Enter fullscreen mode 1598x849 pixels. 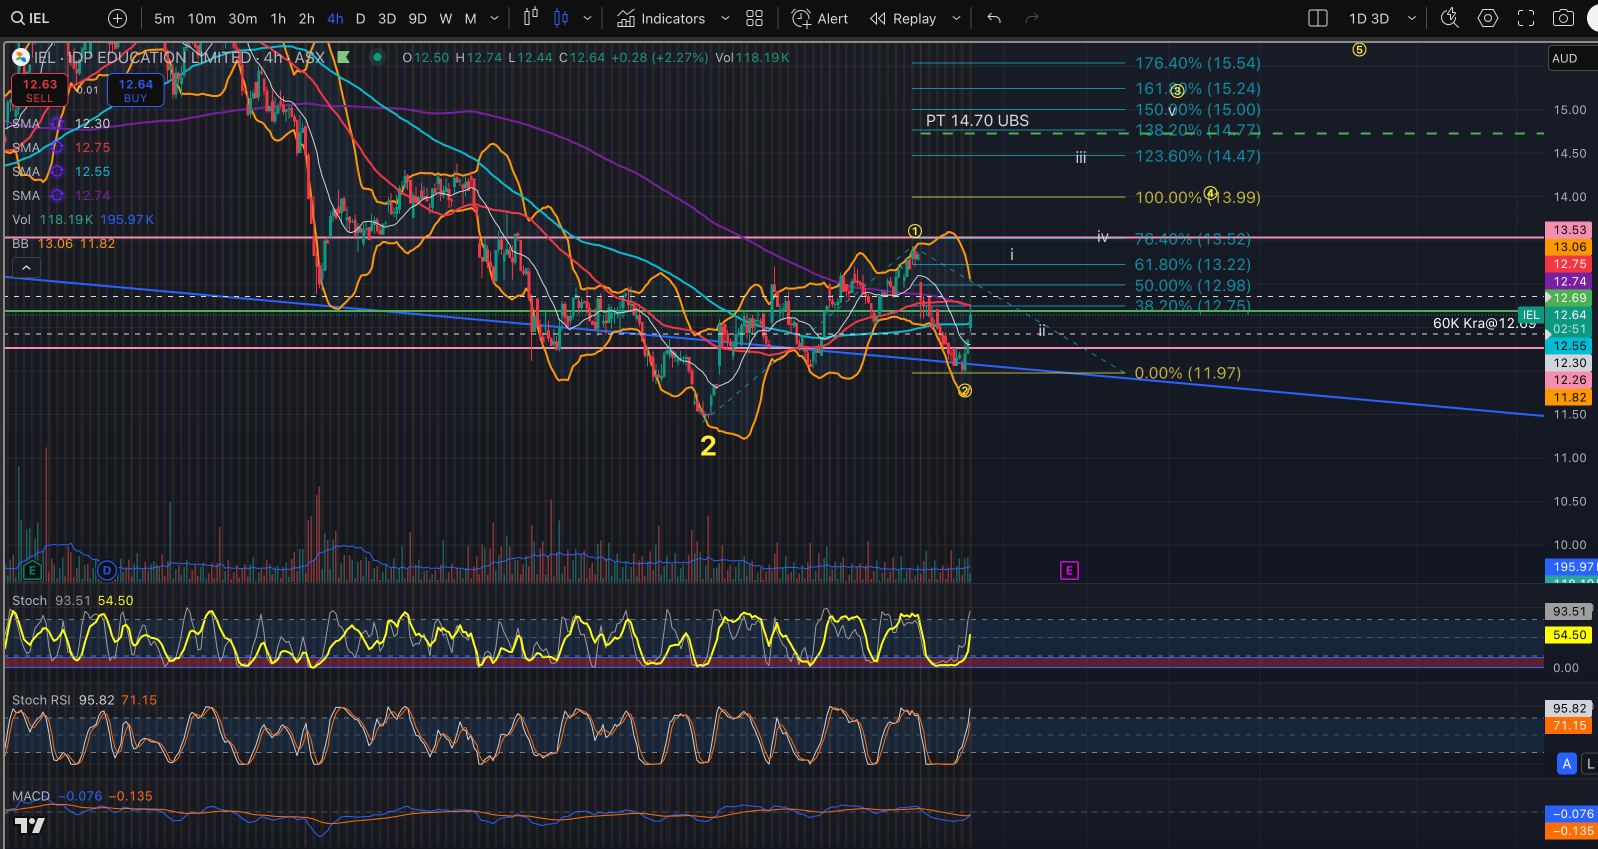coord(1526,18)
